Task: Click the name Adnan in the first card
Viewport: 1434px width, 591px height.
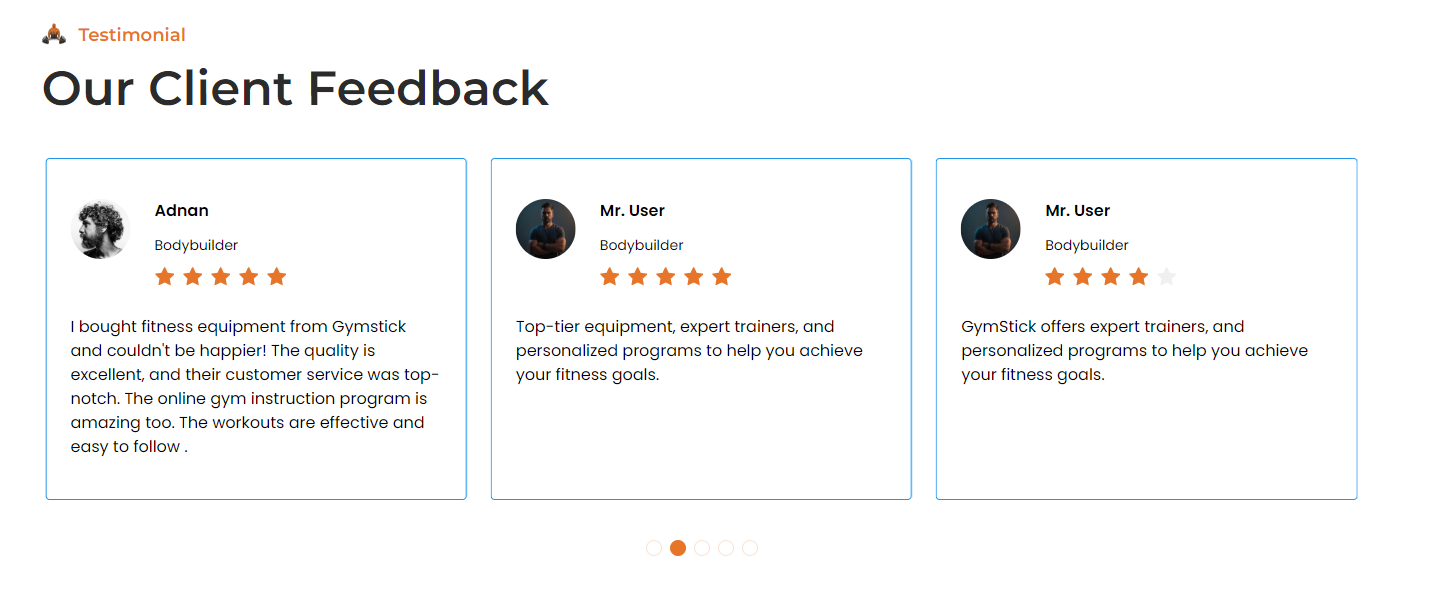Action: point(182,211)
